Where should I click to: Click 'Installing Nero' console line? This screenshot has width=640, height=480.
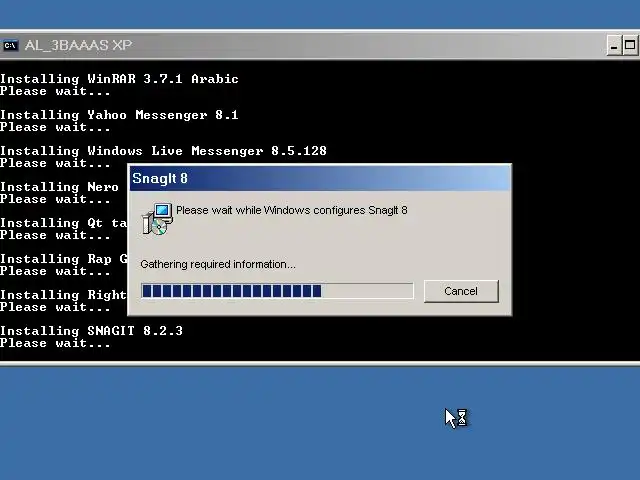coord(60,187)
